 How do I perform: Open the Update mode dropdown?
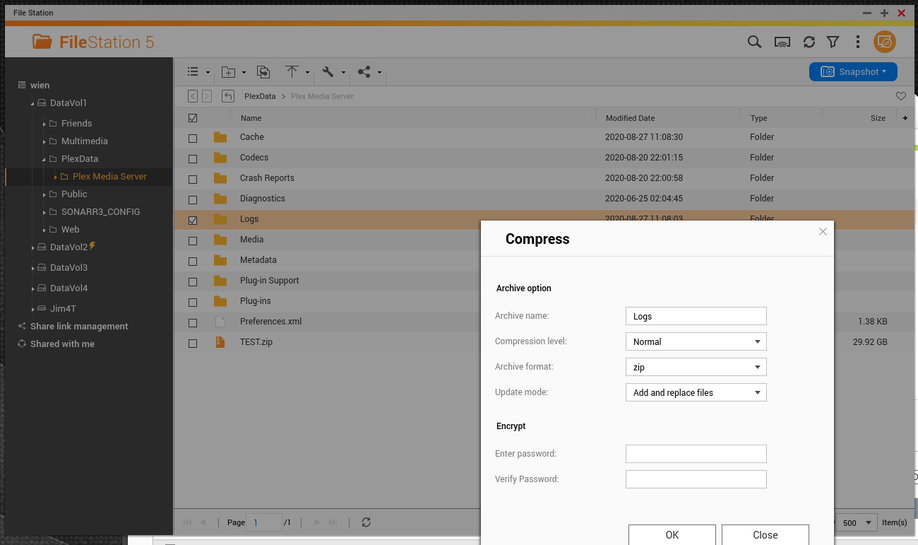click(x=696, y=393)
